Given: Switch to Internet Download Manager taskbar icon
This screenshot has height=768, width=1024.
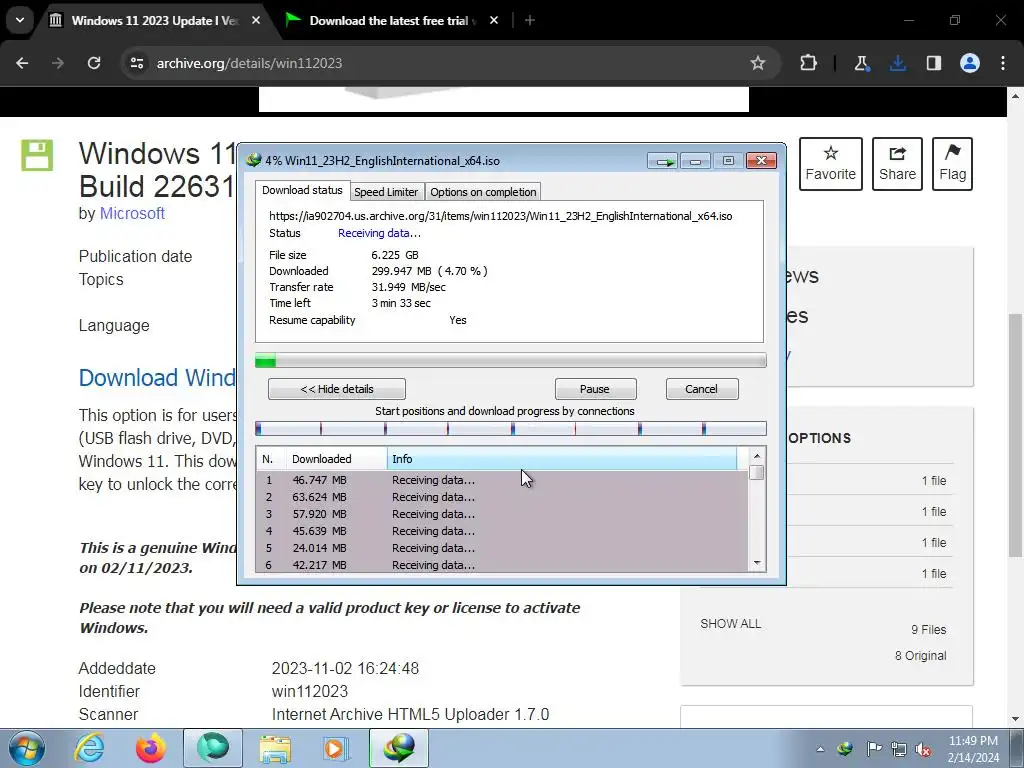Looking at the screenshot, I should click(x=399, y=748).
